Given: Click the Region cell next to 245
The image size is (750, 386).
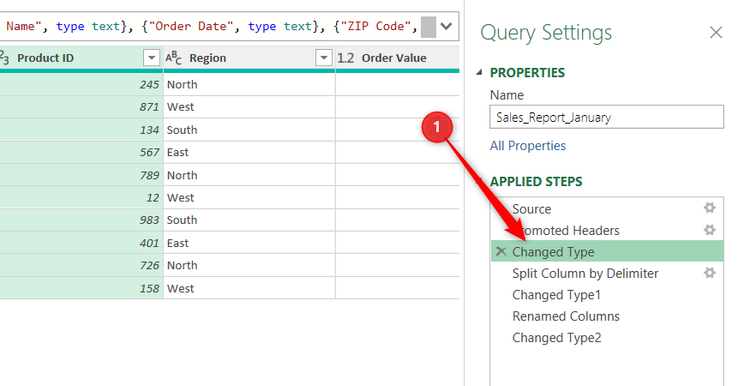Looking at the screenshot, I should 249,84.
